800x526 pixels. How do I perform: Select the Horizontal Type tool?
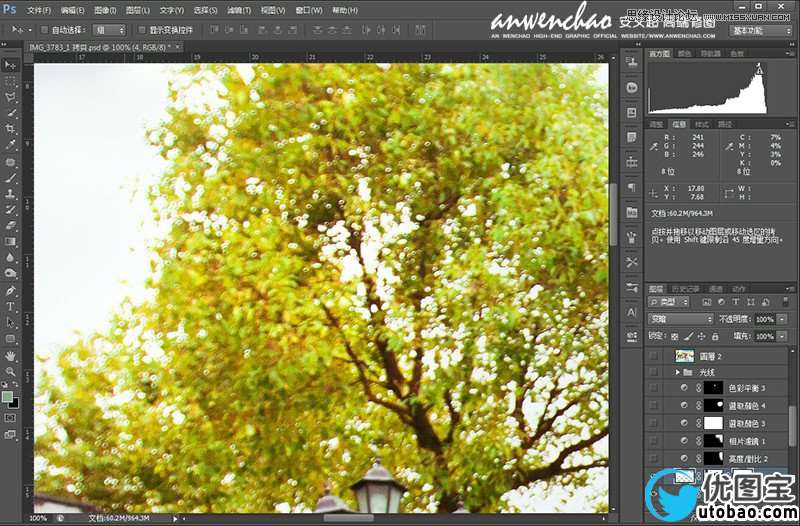[10, 307]
